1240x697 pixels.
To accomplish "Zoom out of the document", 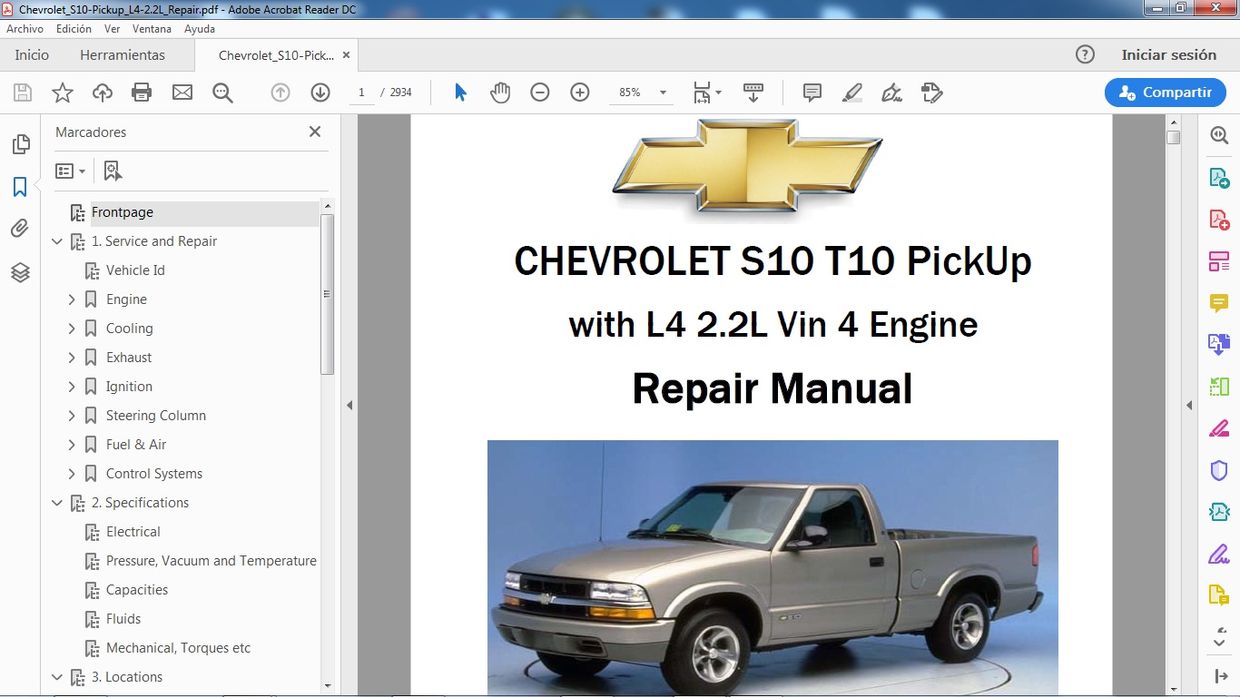I will (540, 92).
